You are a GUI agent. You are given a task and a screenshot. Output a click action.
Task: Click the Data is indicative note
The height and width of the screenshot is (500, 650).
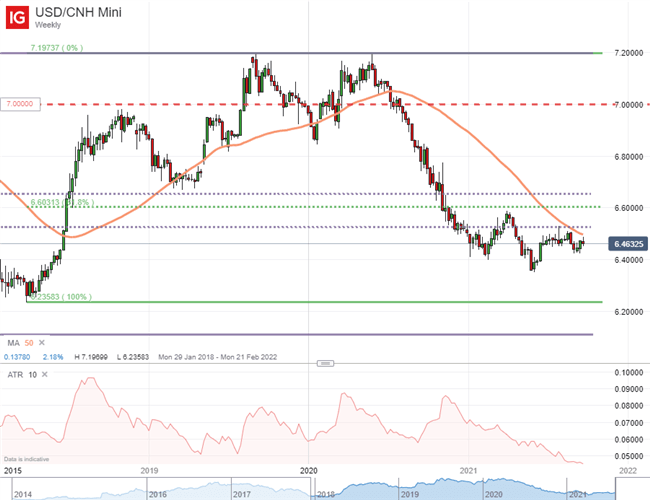pos(27,459)
